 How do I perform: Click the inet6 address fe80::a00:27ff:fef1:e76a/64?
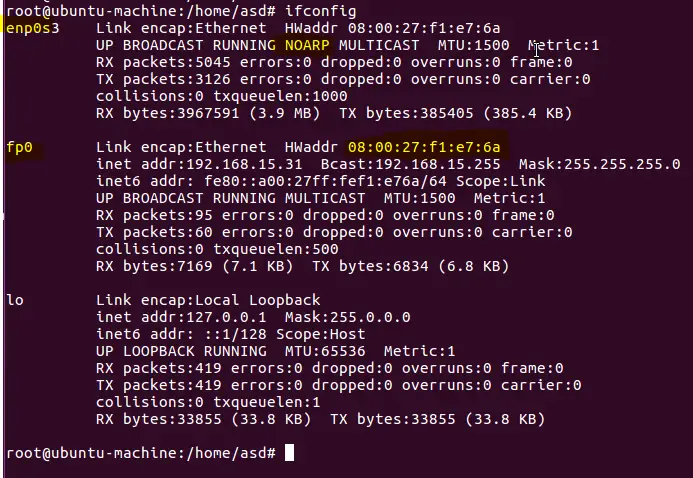coord(325,181)
